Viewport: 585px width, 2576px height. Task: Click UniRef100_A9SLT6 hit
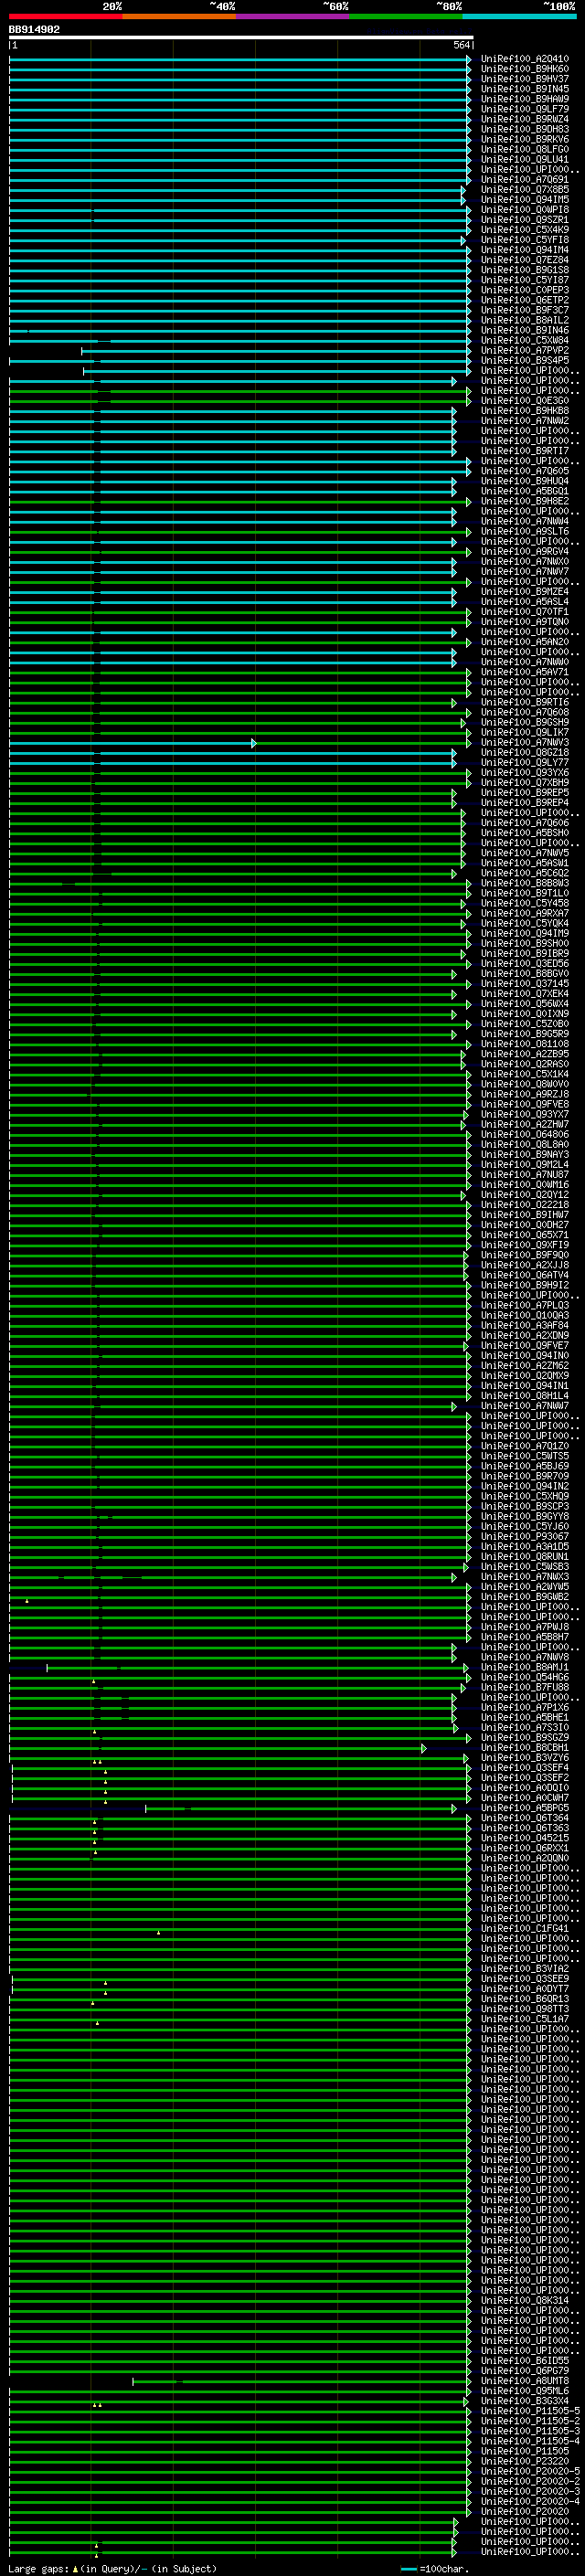coord(525,532)
